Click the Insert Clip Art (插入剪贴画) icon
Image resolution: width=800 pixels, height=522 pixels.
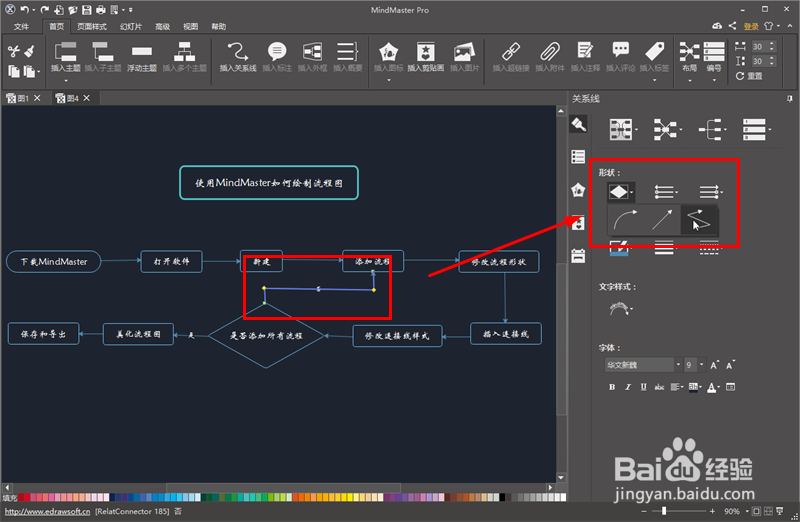click(426, 52)
